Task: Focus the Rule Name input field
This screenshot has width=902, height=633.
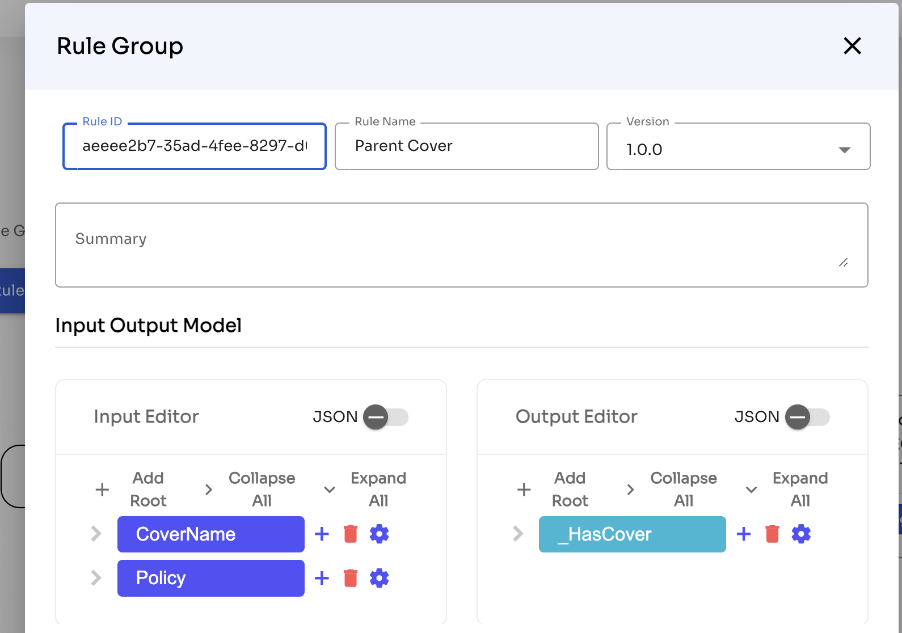Action: tap(466, 146)
